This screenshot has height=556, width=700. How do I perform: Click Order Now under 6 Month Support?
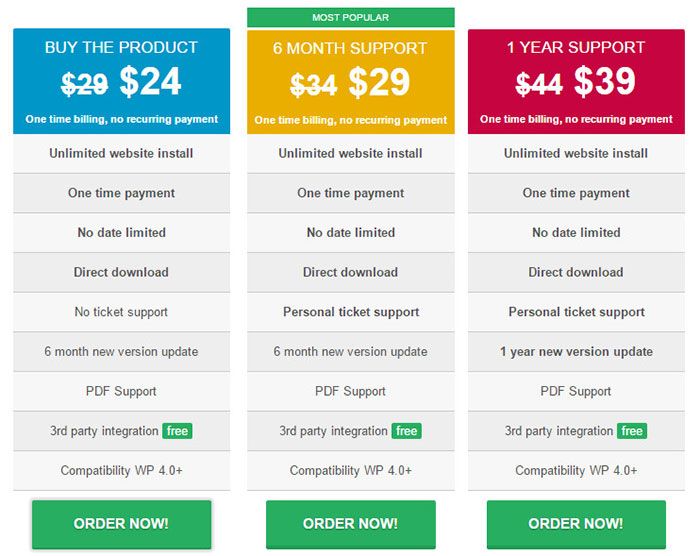coord(350,524)
